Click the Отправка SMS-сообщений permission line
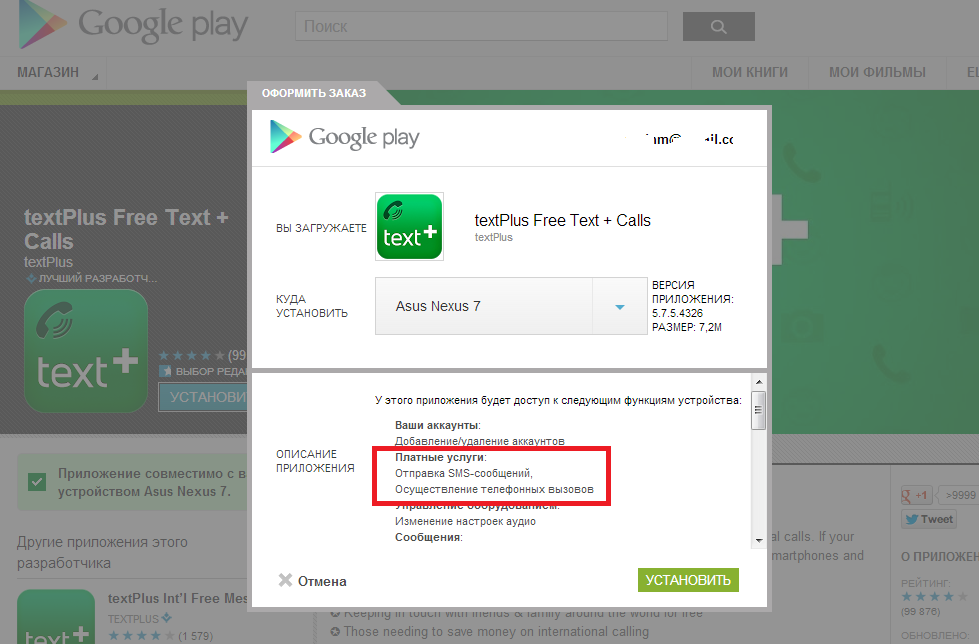 pos(464,473)
